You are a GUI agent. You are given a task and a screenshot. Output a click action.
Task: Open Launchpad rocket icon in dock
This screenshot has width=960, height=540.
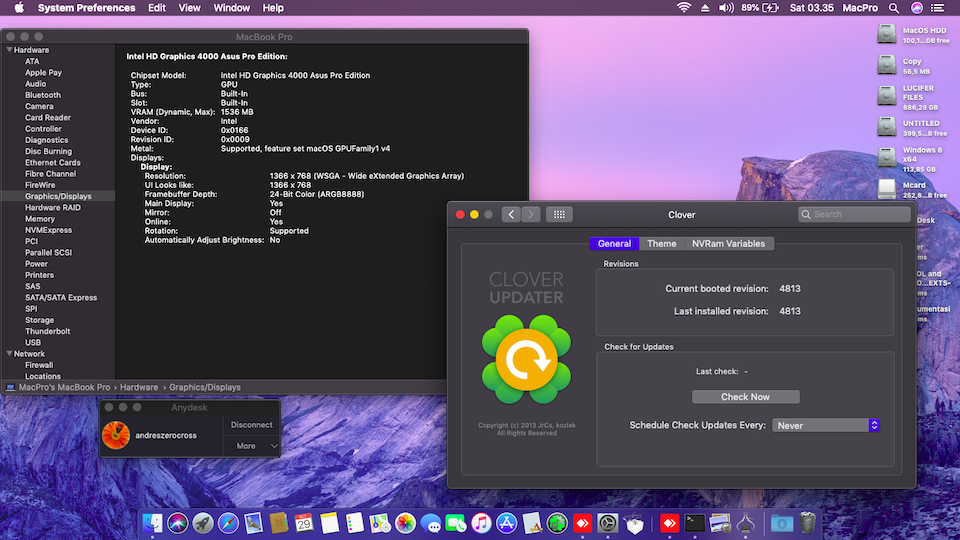[x=203, y=523]
